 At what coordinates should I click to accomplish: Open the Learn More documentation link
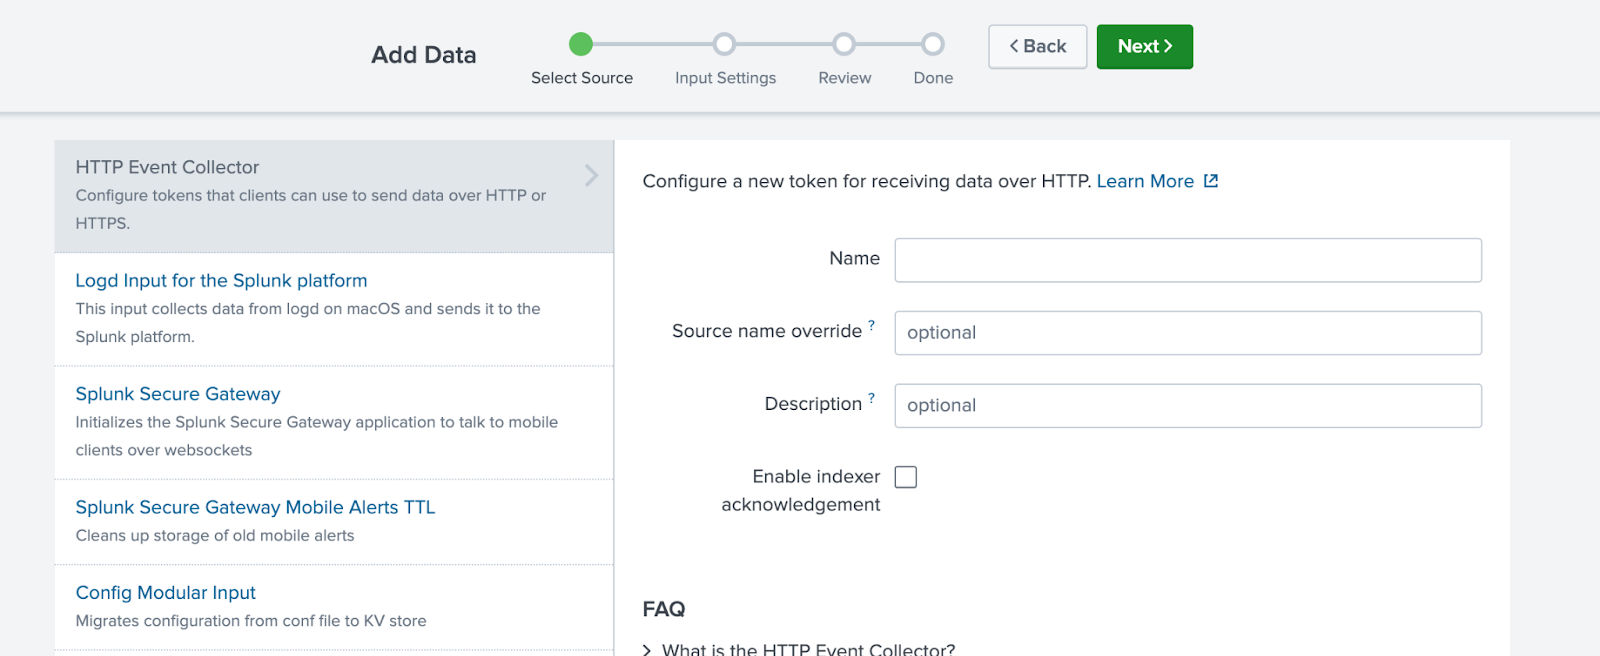[x=1145, y=181]
